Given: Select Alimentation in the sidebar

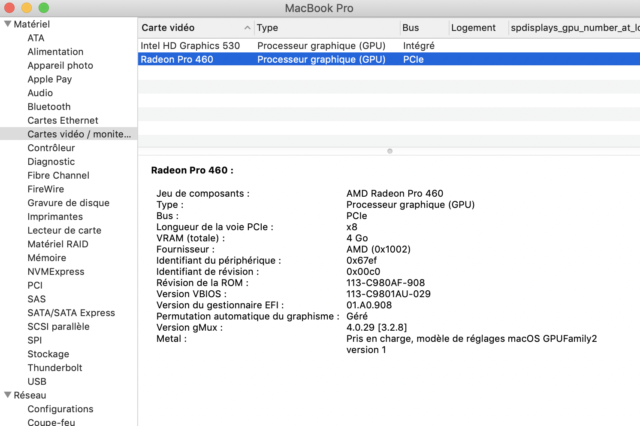Looking at the screenshot, I should click(56, 52).
